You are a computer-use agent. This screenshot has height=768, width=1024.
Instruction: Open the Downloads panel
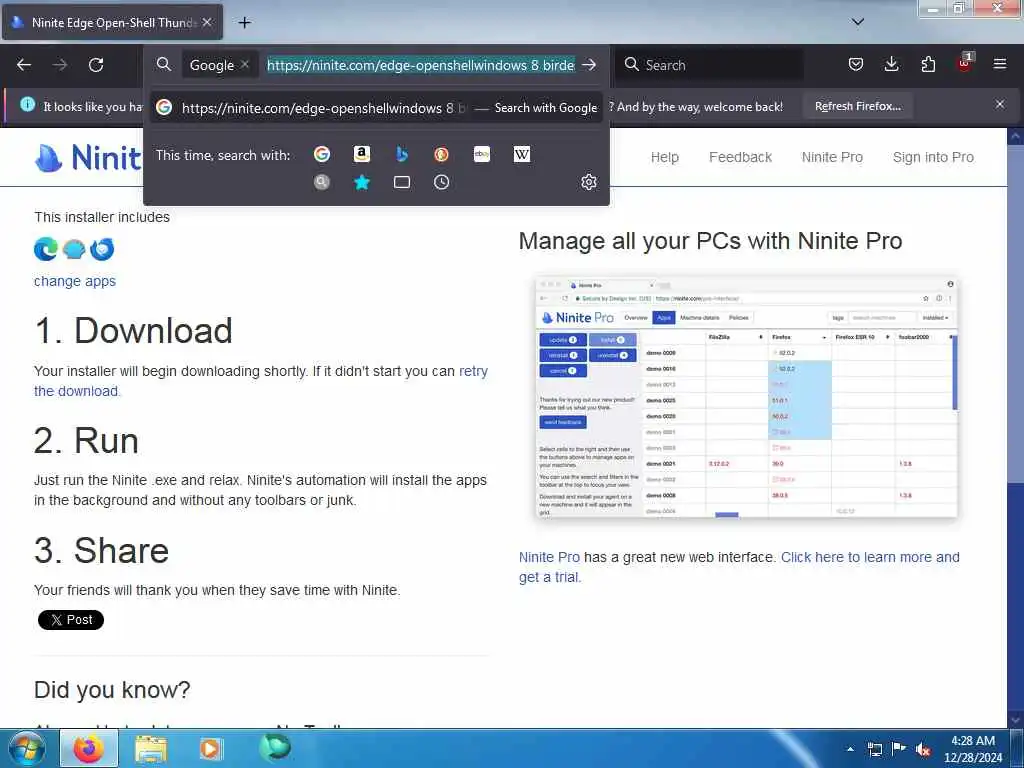891,65
